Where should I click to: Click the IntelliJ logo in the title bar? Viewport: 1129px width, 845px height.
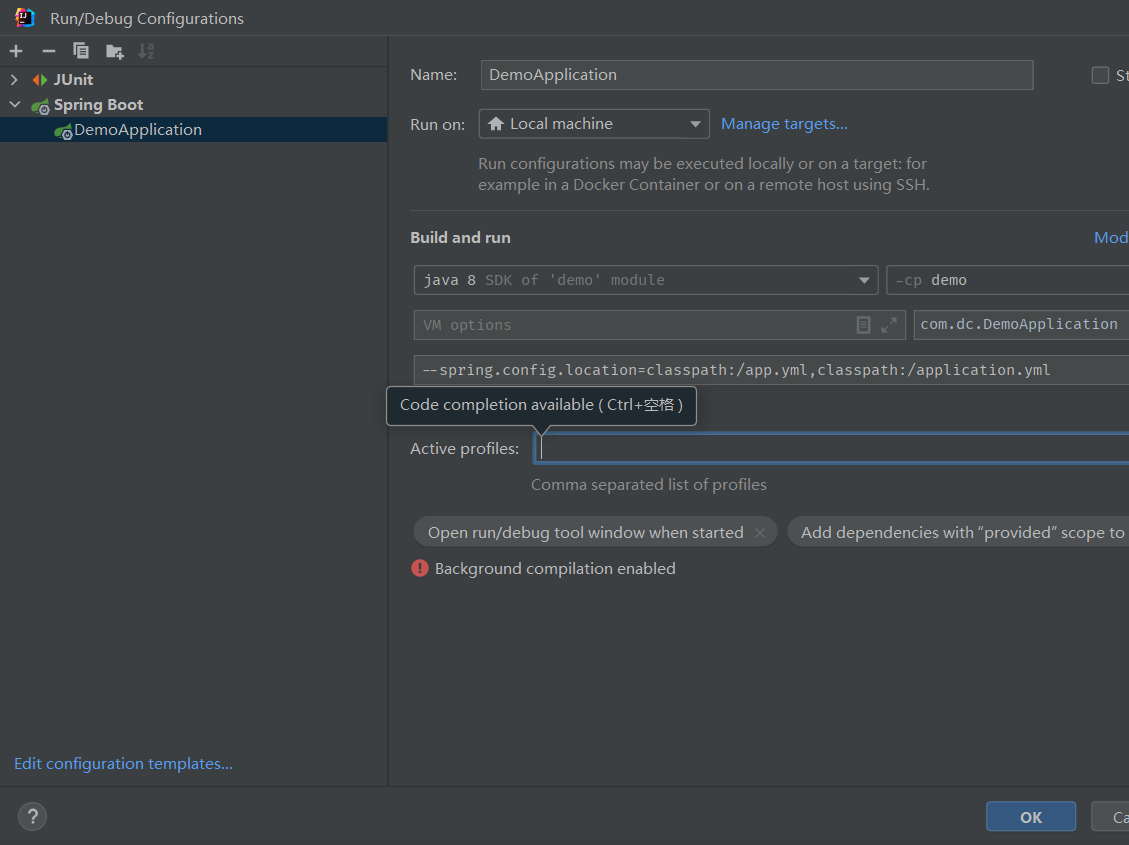tap(24, 17)
